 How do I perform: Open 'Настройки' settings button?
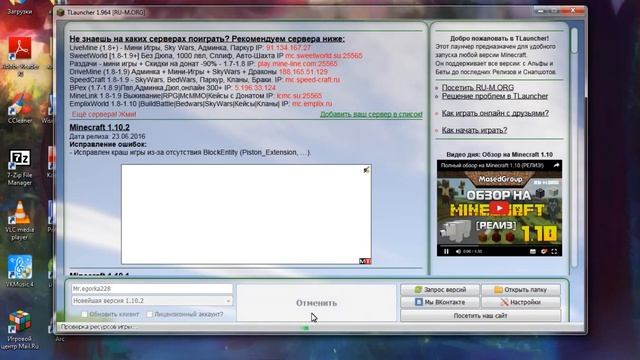click(x=521, y=302)
